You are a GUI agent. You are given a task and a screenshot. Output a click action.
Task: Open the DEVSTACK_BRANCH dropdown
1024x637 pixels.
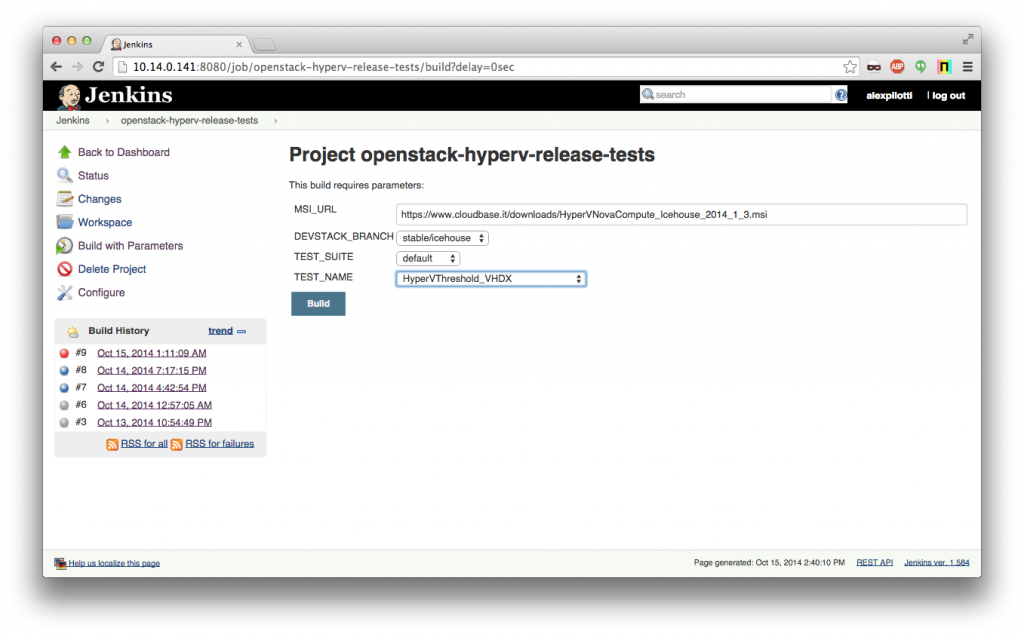point(442,238)
